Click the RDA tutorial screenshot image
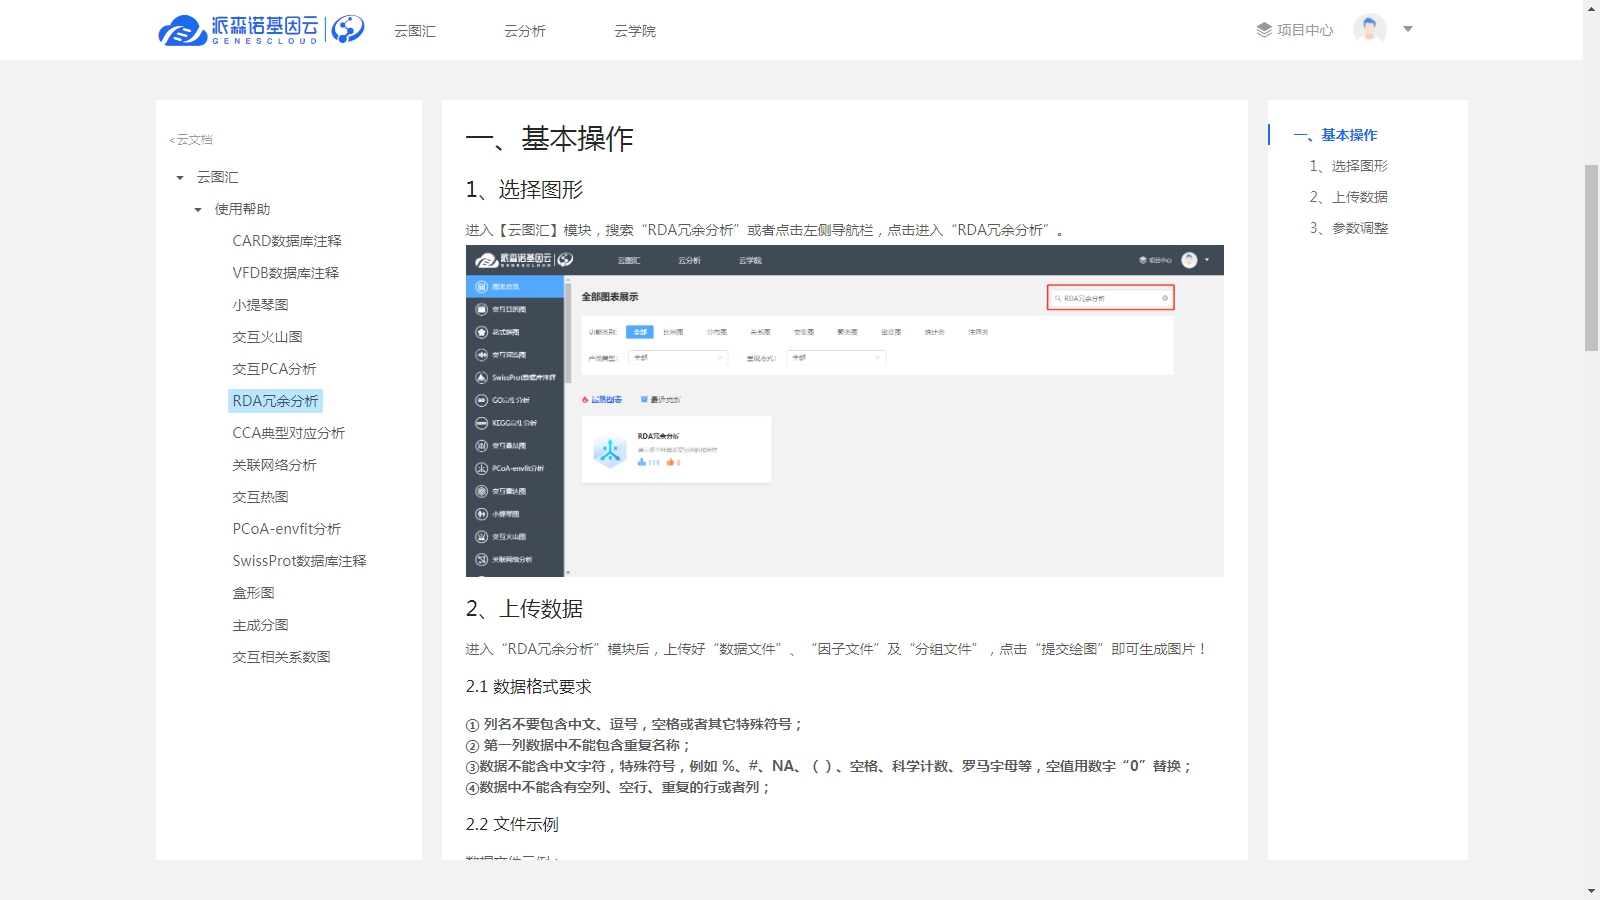 pos(845,411)
